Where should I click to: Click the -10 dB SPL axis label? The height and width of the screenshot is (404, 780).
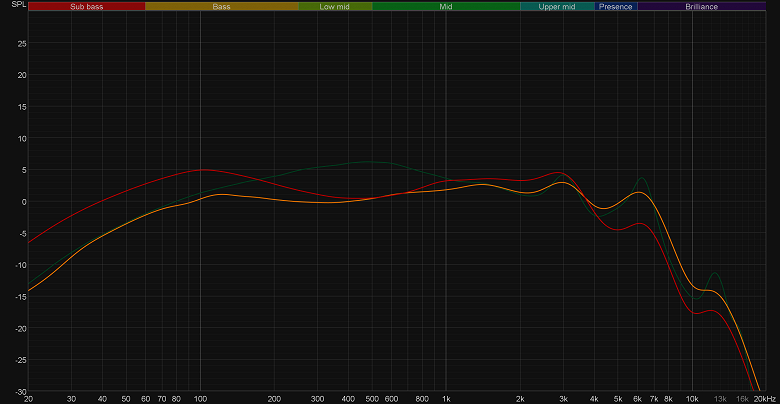[x=21, y=265]
